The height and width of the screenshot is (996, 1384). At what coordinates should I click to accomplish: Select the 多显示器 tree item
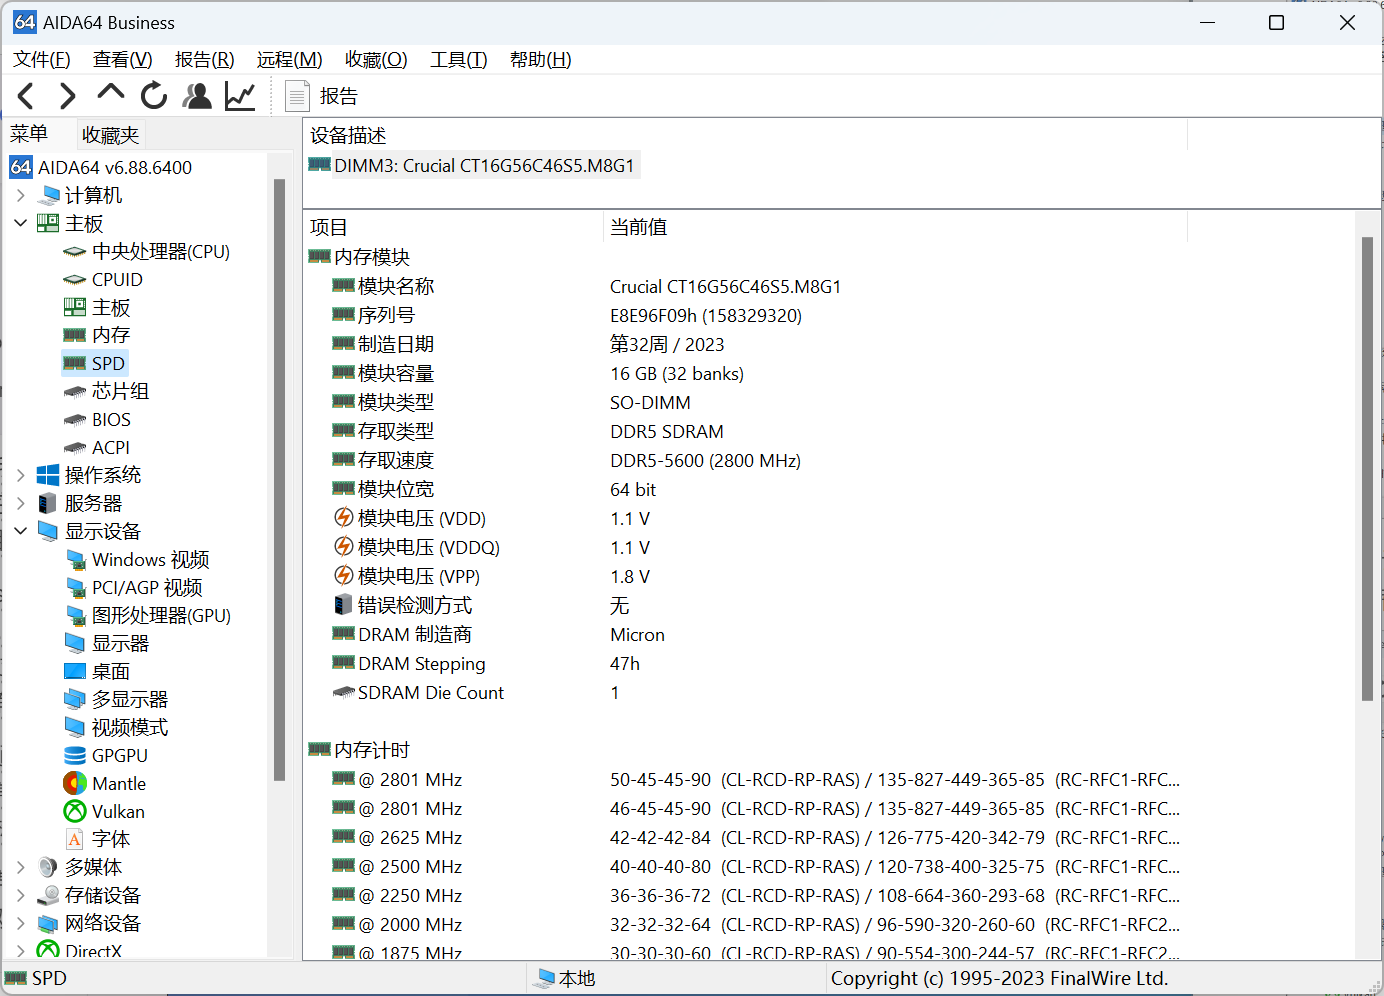pyautogui.click(x=116, y=699)
